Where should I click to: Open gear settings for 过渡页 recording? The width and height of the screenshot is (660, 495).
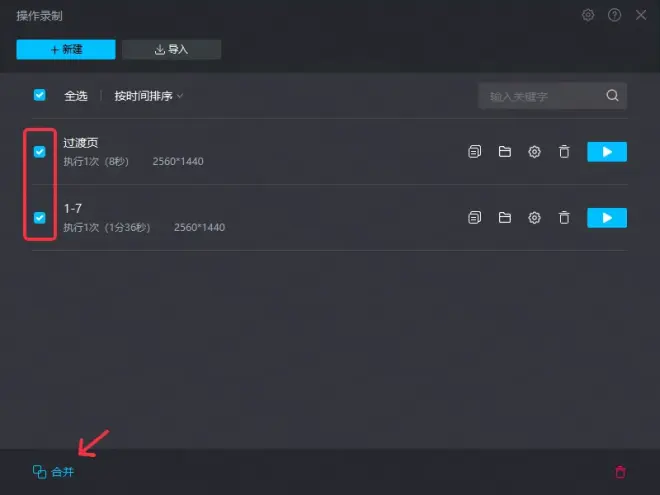(x=535, y=152)
